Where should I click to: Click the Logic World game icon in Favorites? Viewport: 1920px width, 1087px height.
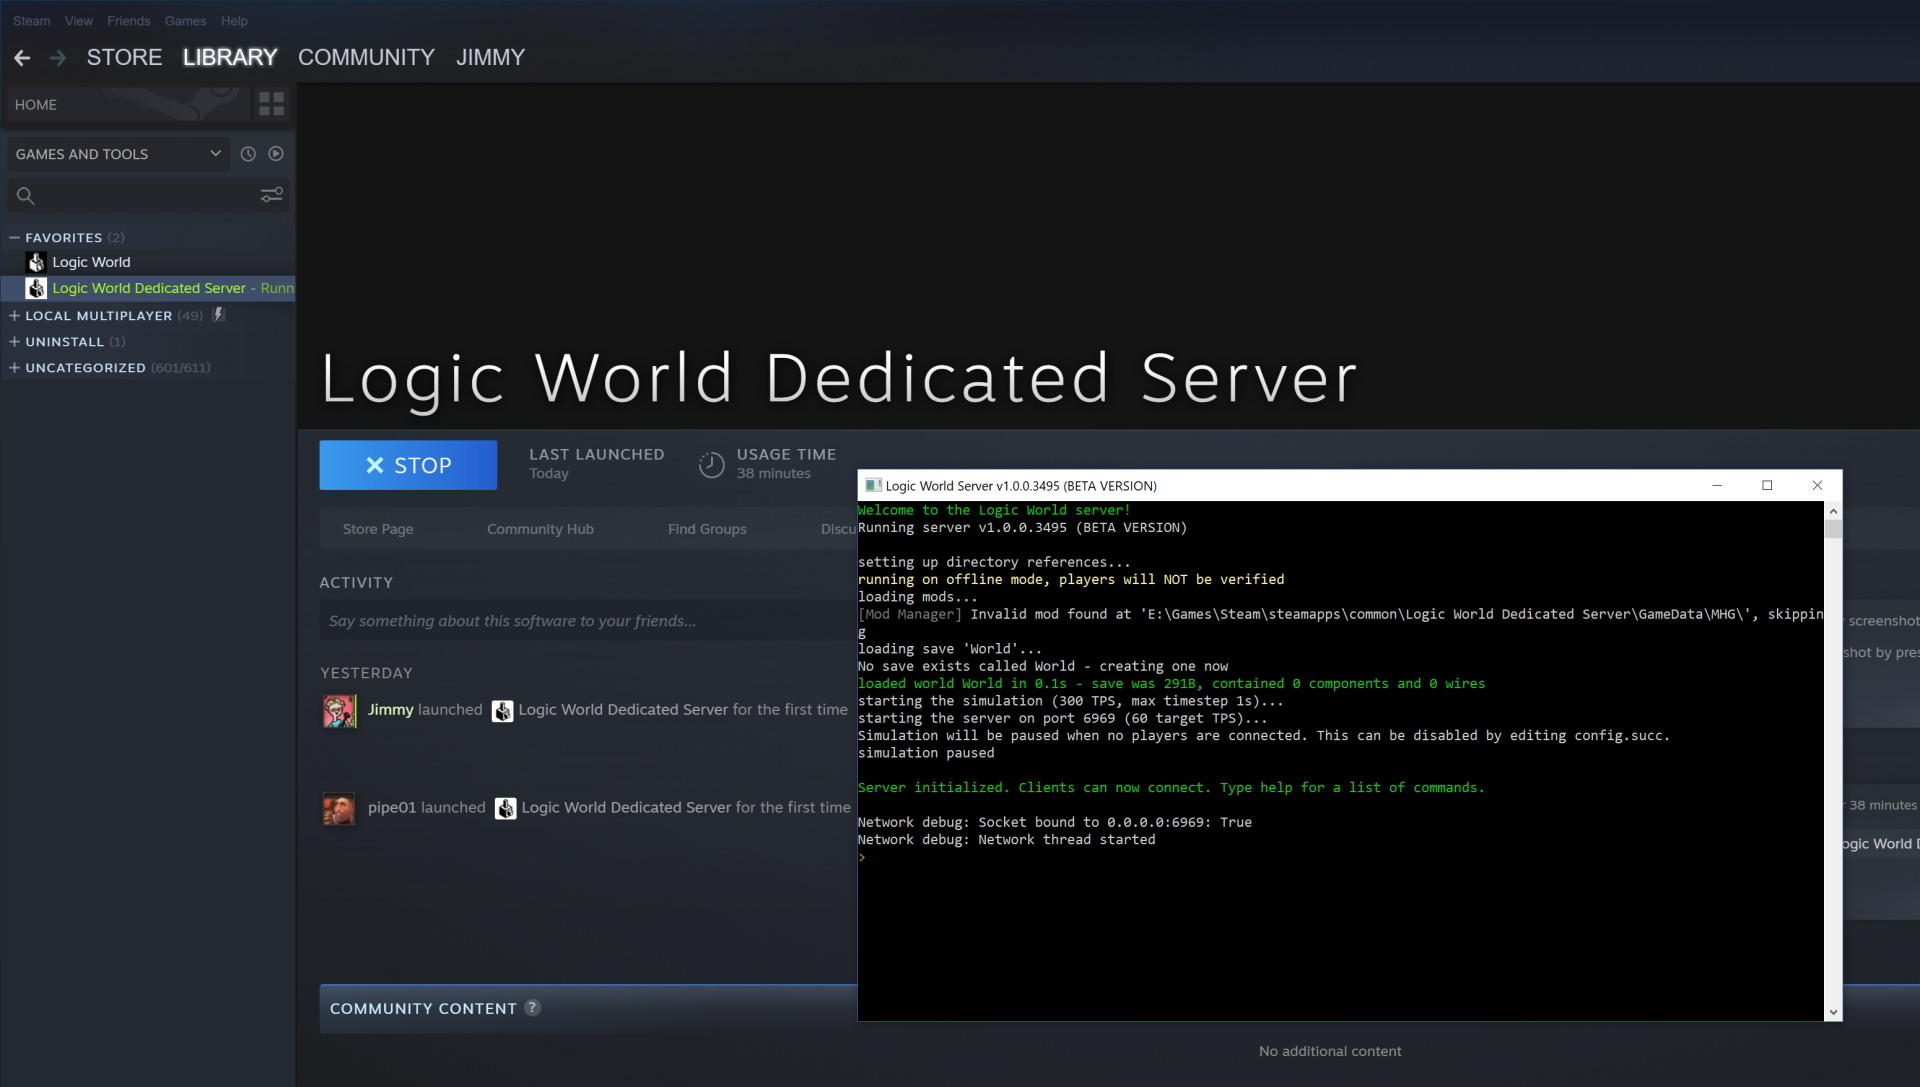click(x=37, y=262)
